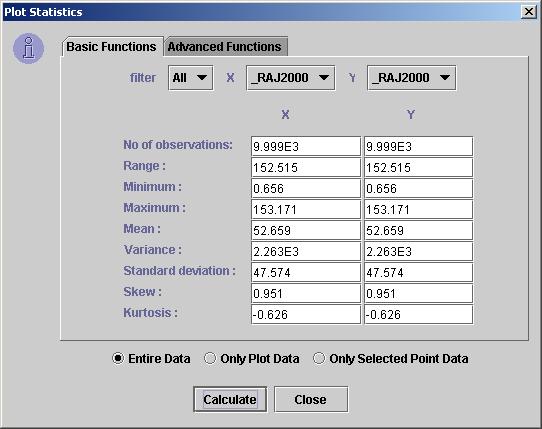This screenshot has height=429, width=542.
Task: Click the X Mean value field
Action: click(306, 230)
